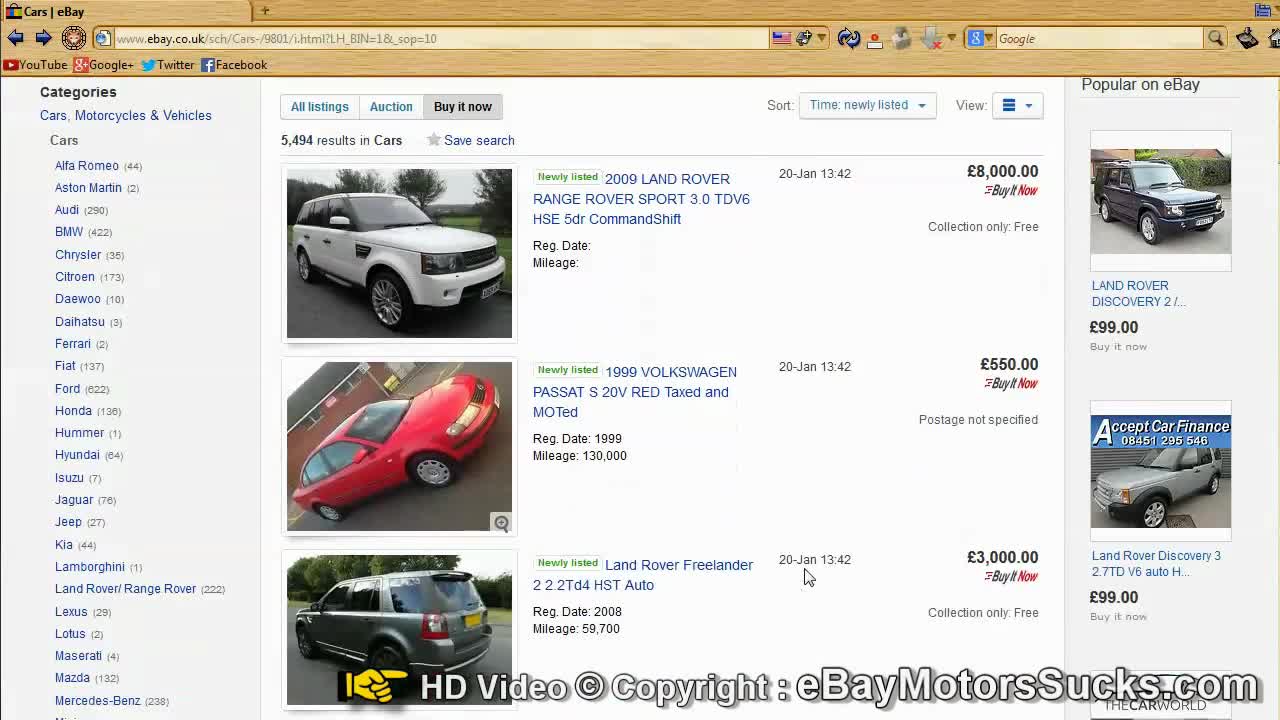Click the Cars subcategory heading
The image size is (1280, 720).
64,140
